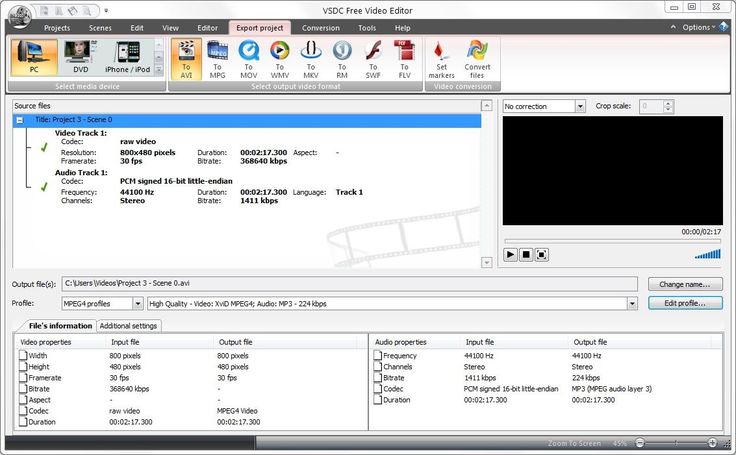Click the Change name... button
This screenshot has height=455, width=736.
coord(685,284)
